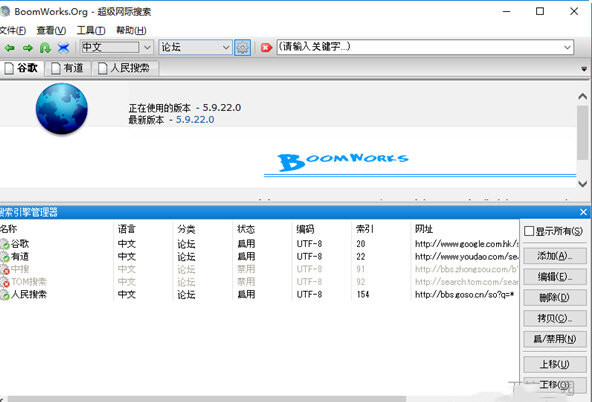Click the 拷贝(C) button
The height and width of the screenshot is (402, 592).
click(555, 318)
